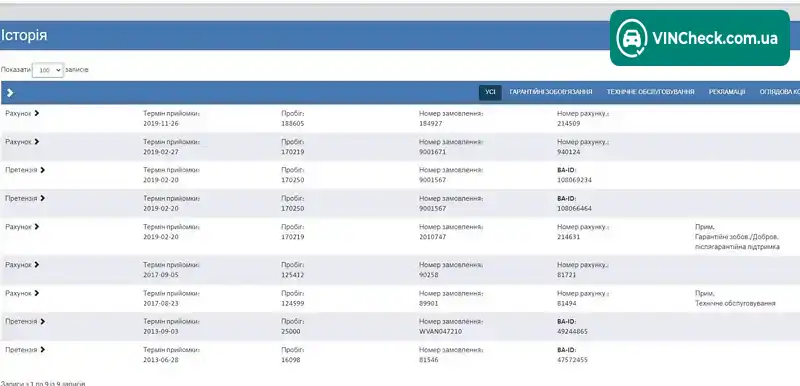The image size is (800, 386).
Task: Click BA-ID value 47572455
Action: [572, 360]
